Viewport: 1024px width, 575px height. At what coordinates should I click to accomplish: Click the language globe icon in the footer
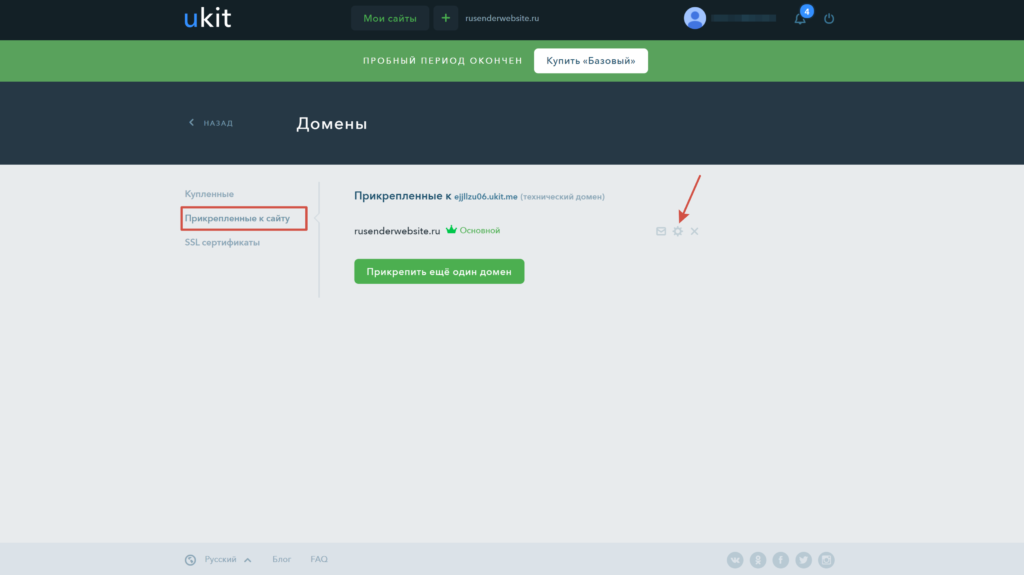tap(190, 560)
